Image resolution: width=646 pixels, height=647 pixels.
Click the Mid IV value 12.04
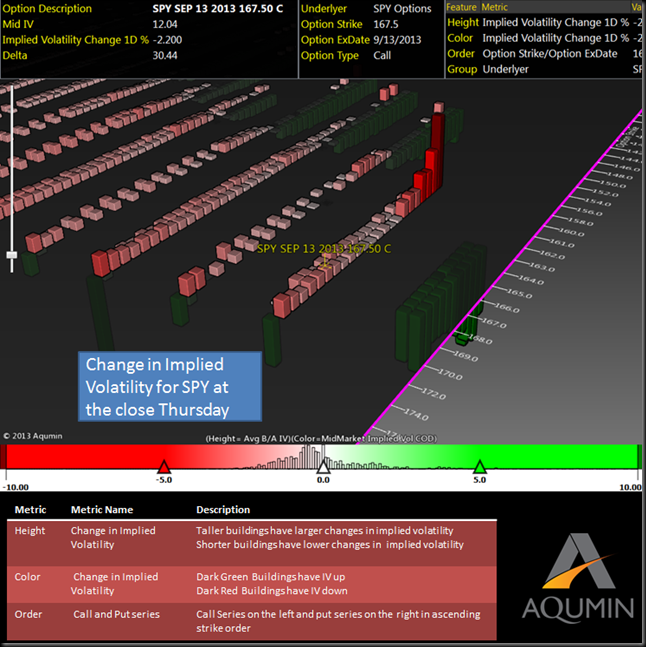pyautogui.click(x=165, y=24)
